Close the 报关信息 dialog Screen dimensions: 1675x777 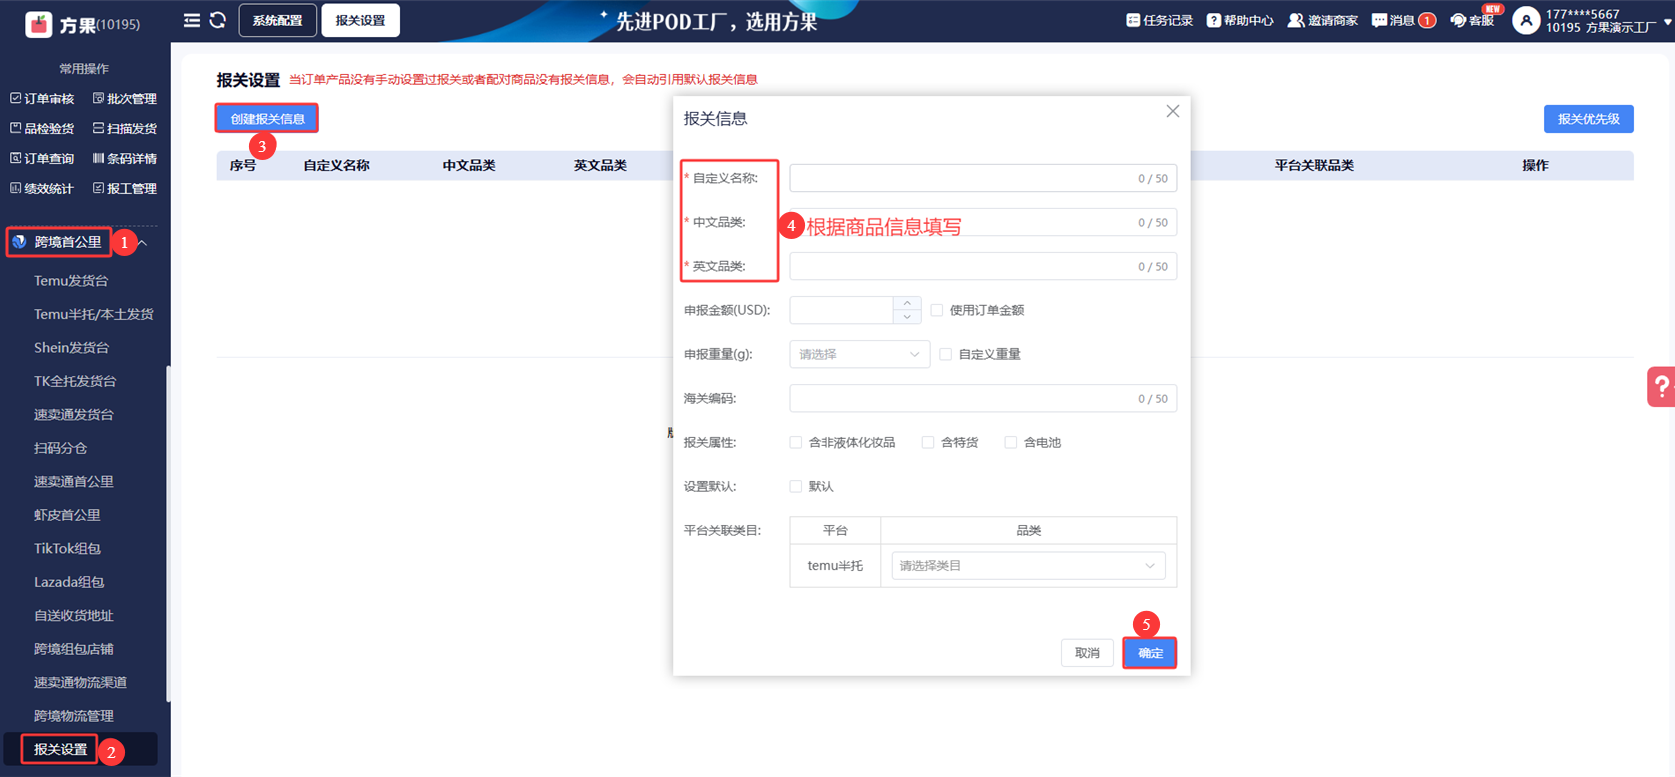tap(1173, 111)
